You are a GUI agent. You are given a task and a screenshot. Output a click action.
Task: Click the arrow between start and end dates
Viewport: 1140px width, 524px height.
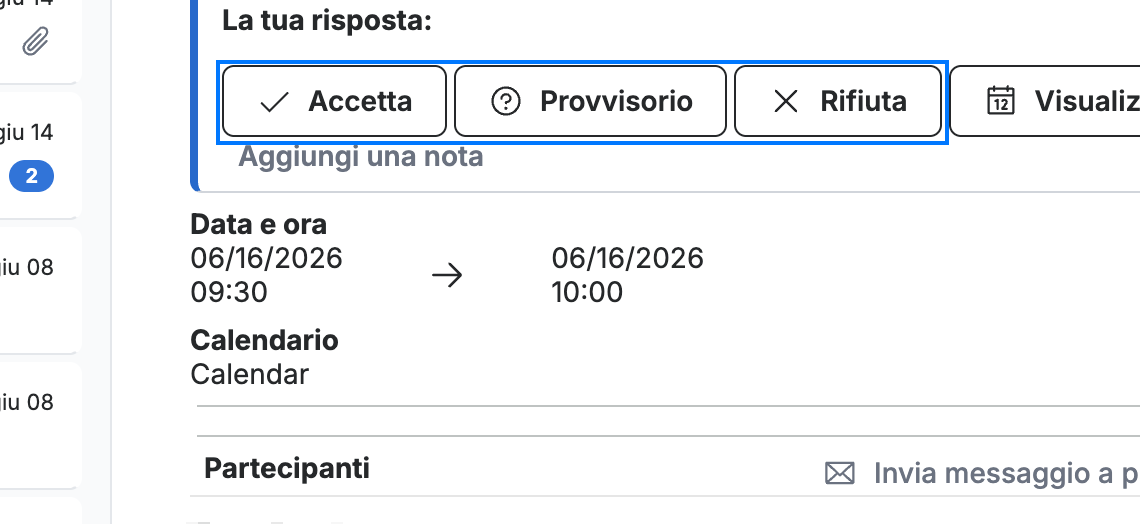pos(447,275)
